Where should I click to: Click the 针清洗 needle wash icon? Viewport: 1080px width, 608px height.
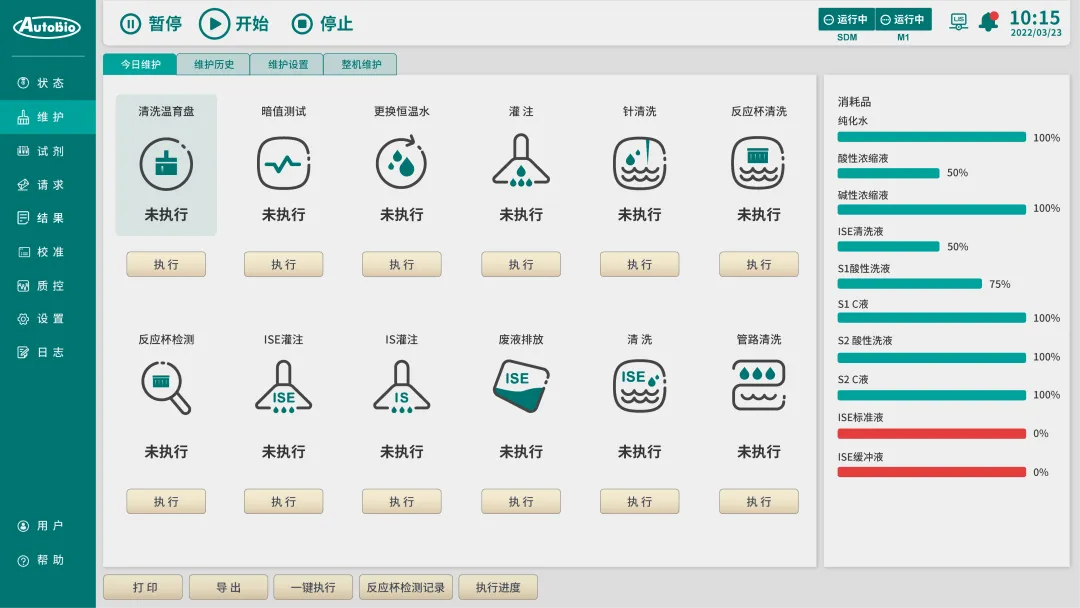point(639,163)
